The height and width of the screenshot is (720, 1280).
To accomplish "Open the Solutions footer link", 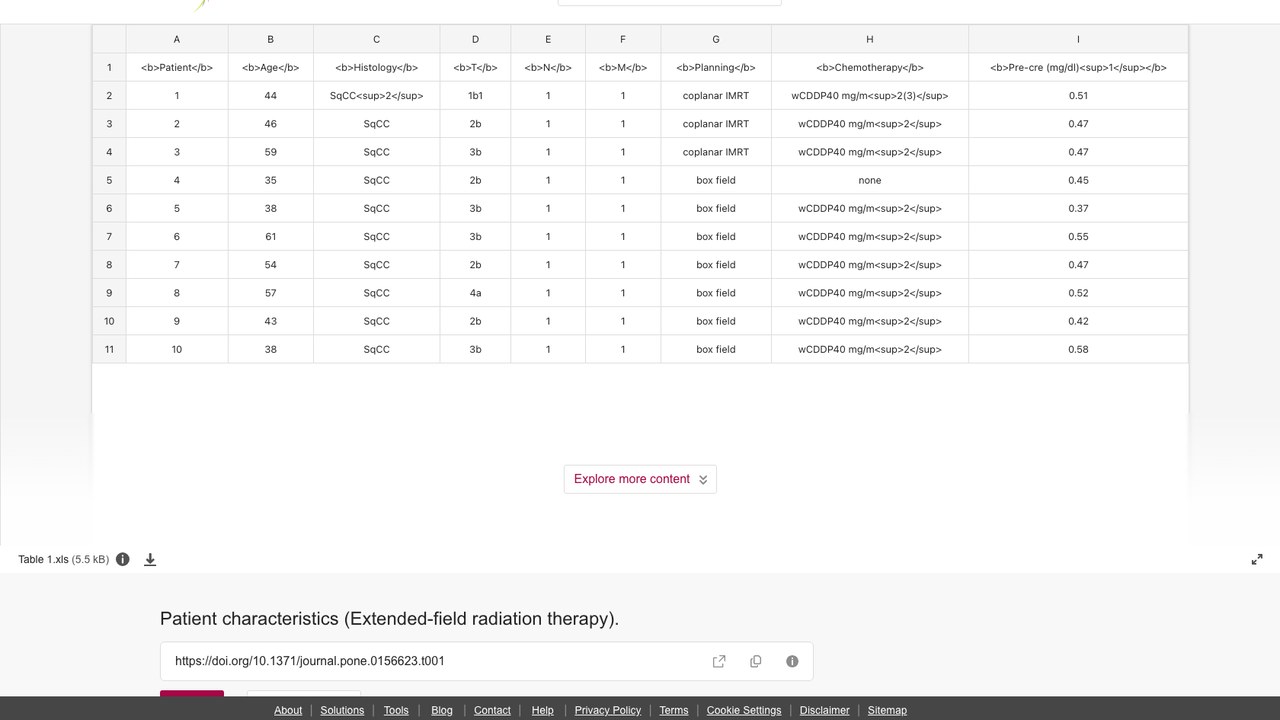I will (342, 710).
